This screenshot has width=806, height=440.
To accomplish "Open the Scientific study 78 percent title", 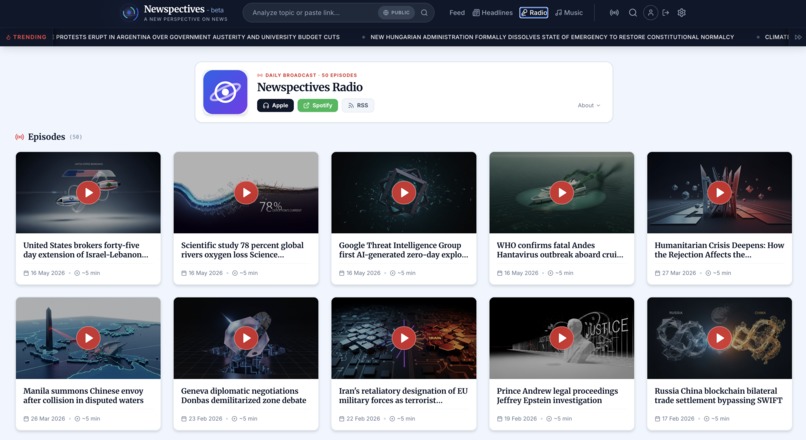I will click(243, 250).
